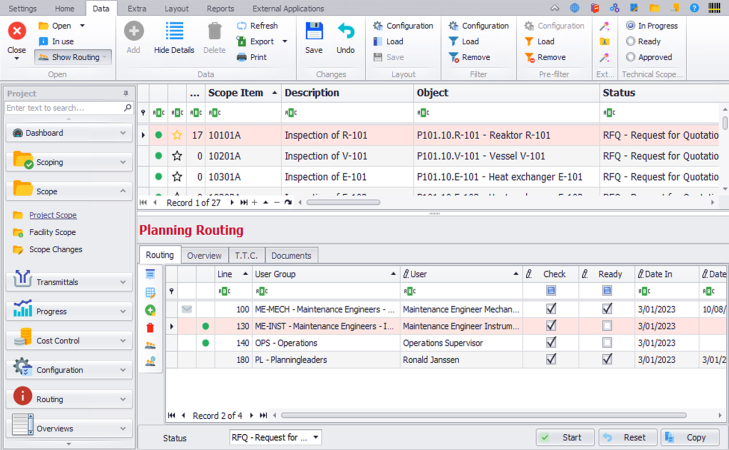
Task: Expand the Progress section
Action: click(x=69, y=311)
